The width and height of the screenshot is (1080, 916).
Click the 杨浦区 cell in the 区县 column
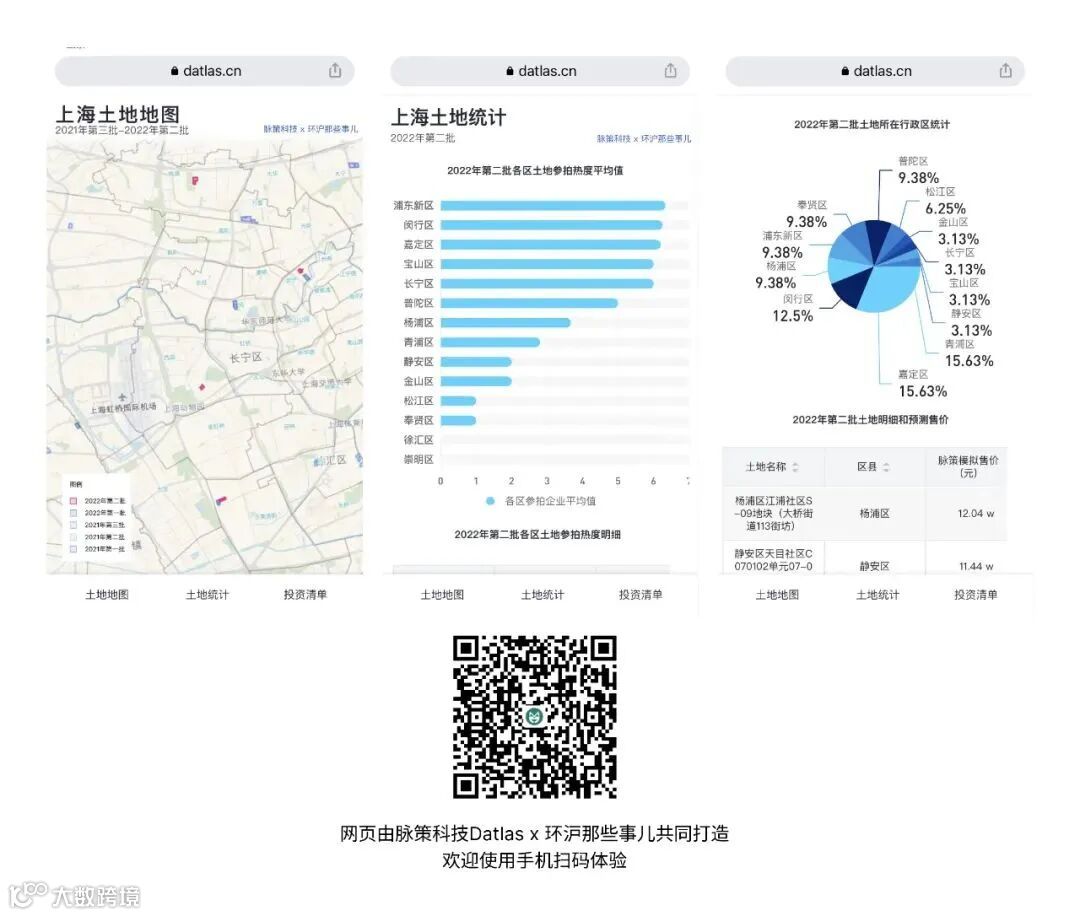[875, 513]
